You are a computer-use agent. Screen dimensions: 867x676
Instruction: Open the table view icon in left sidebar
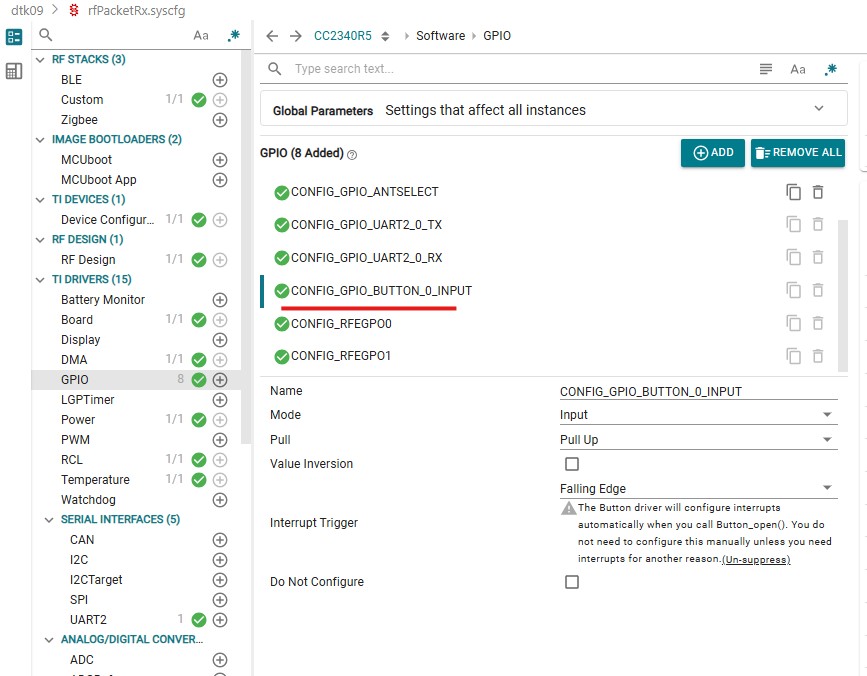(x=14, y=71)
